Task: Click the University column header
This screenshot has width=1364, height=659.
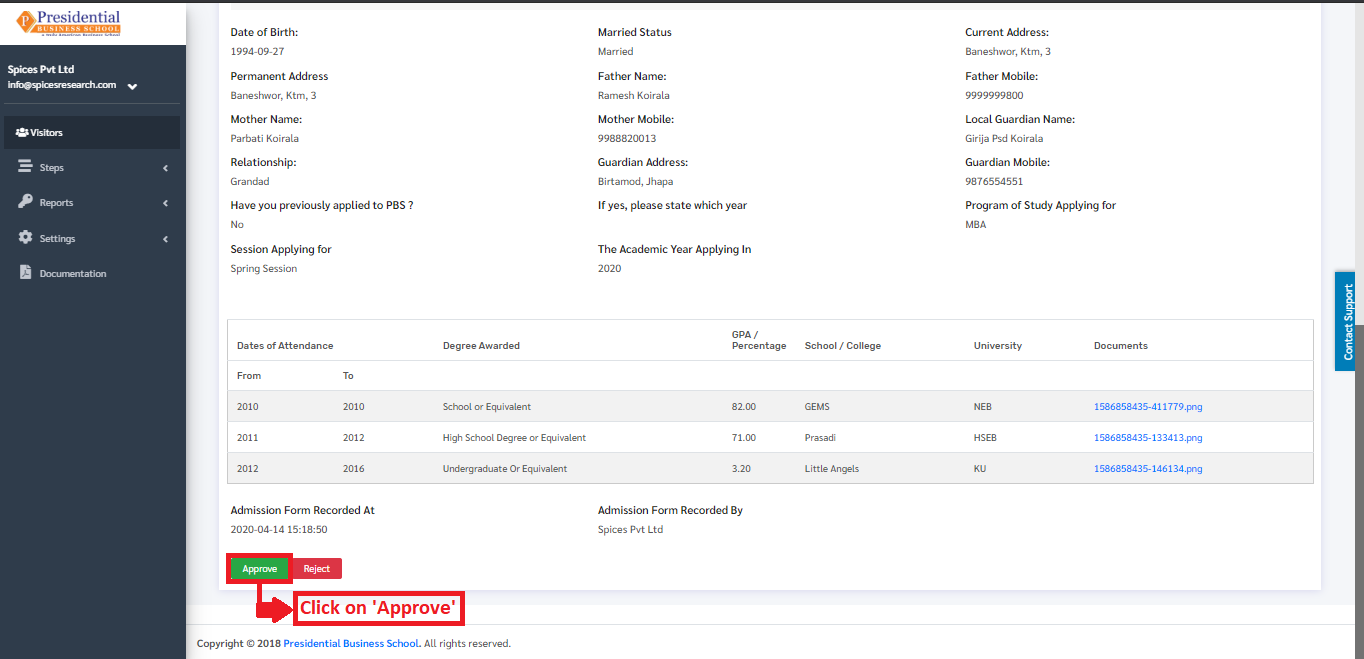Action: [x=998, y=346]
